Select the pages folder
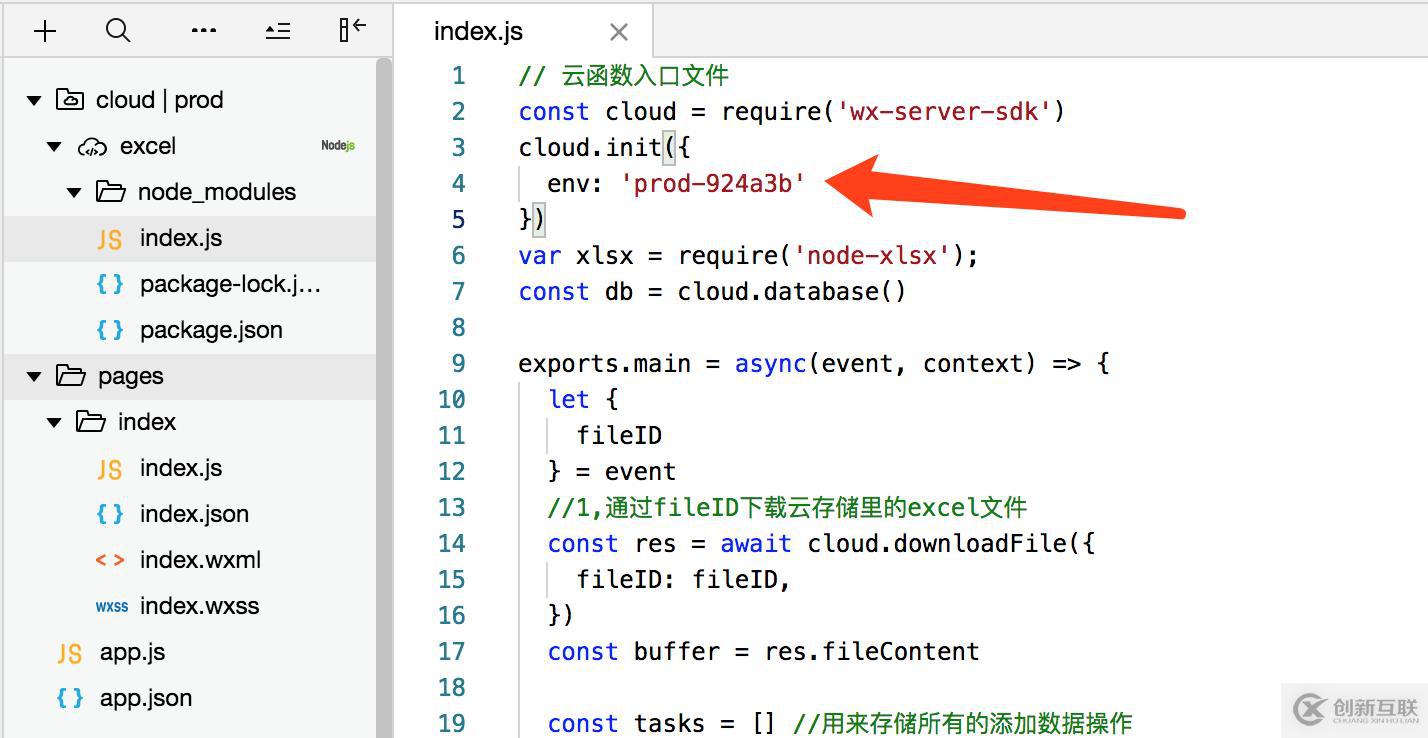 point(131,376)
